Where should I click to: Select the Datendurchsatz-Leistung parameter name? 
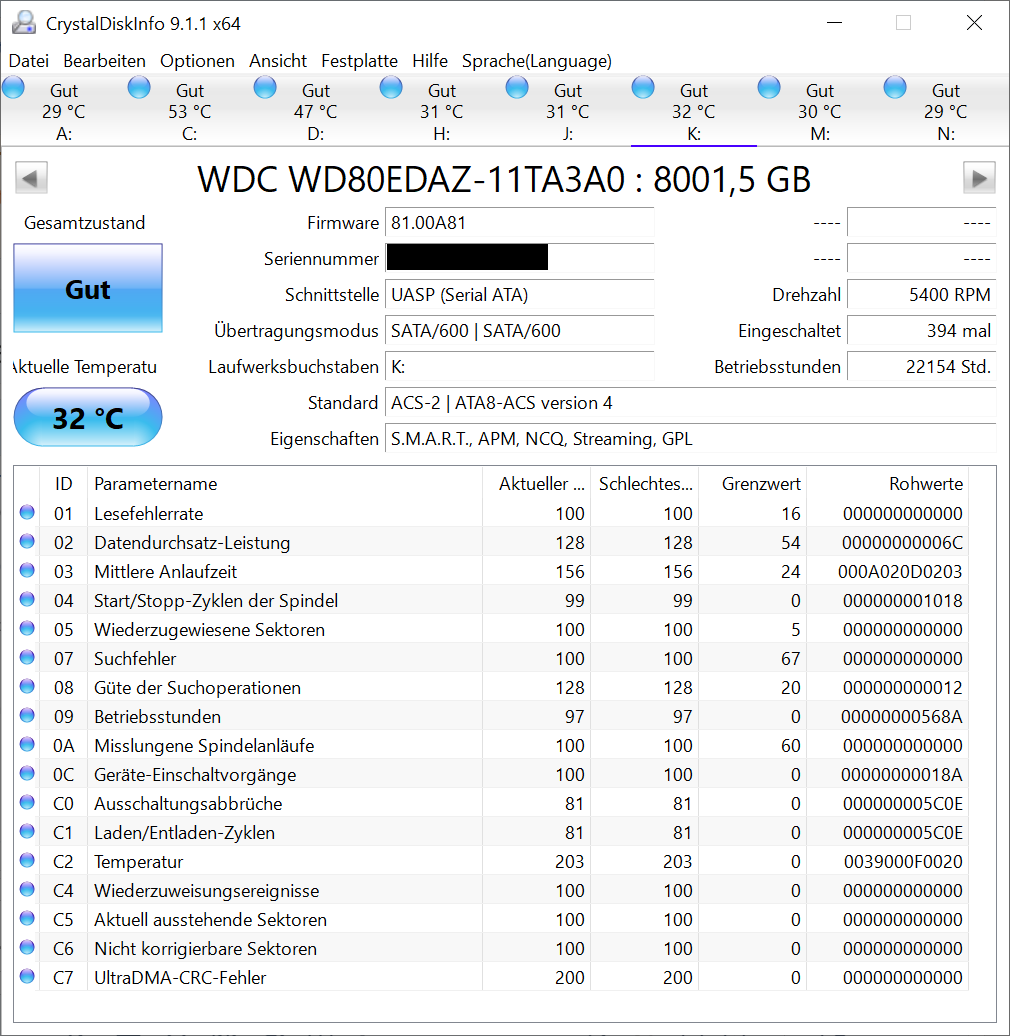(x=192, y=542)
